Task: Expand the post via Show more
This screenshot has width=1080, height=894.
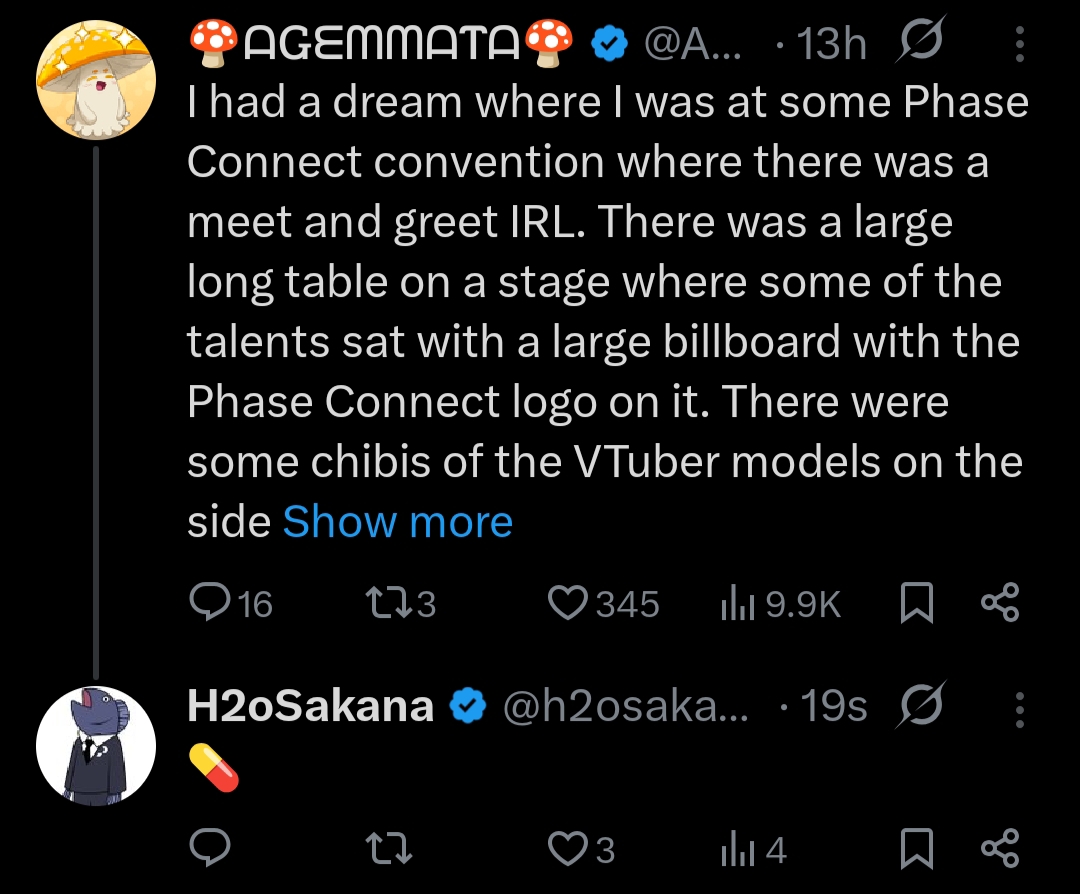Action: pos(397,522)
